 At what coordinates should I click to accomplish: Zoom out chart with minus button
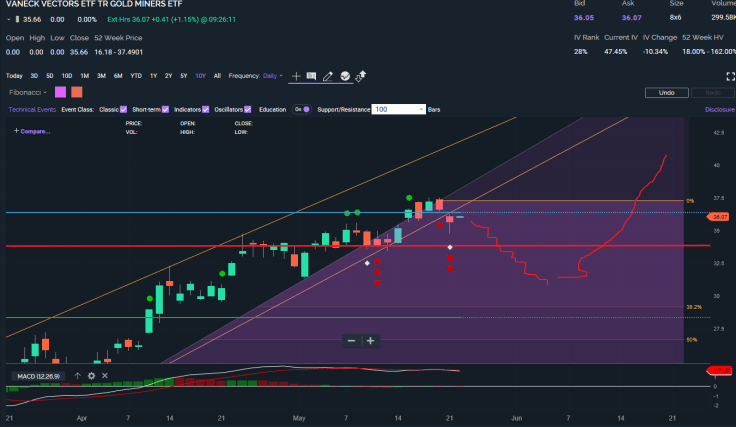pos(352,341)
